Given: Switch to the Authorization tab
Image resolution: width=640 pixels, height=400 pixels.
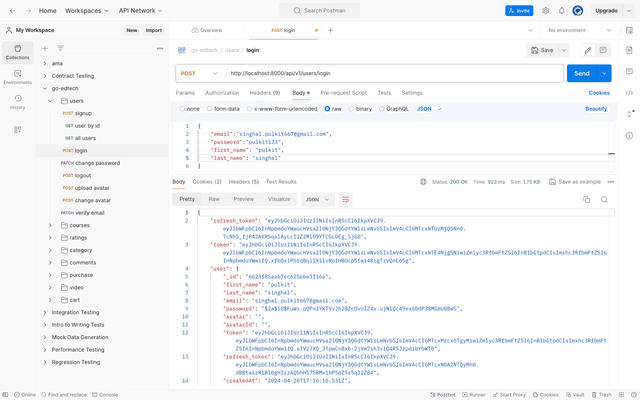Looking at the screenshot, I should pyautogui.click(x=222, y=93).
